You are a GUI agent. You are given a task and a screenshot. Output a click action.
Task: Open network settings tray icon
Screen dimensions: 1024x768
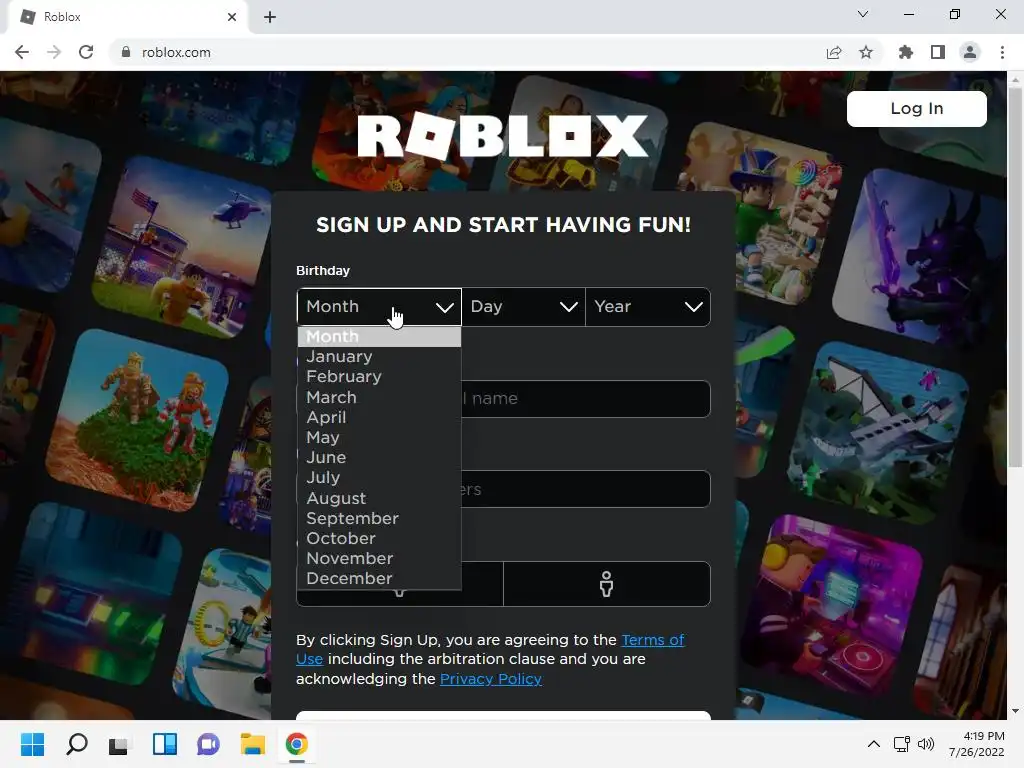[902, 744]
